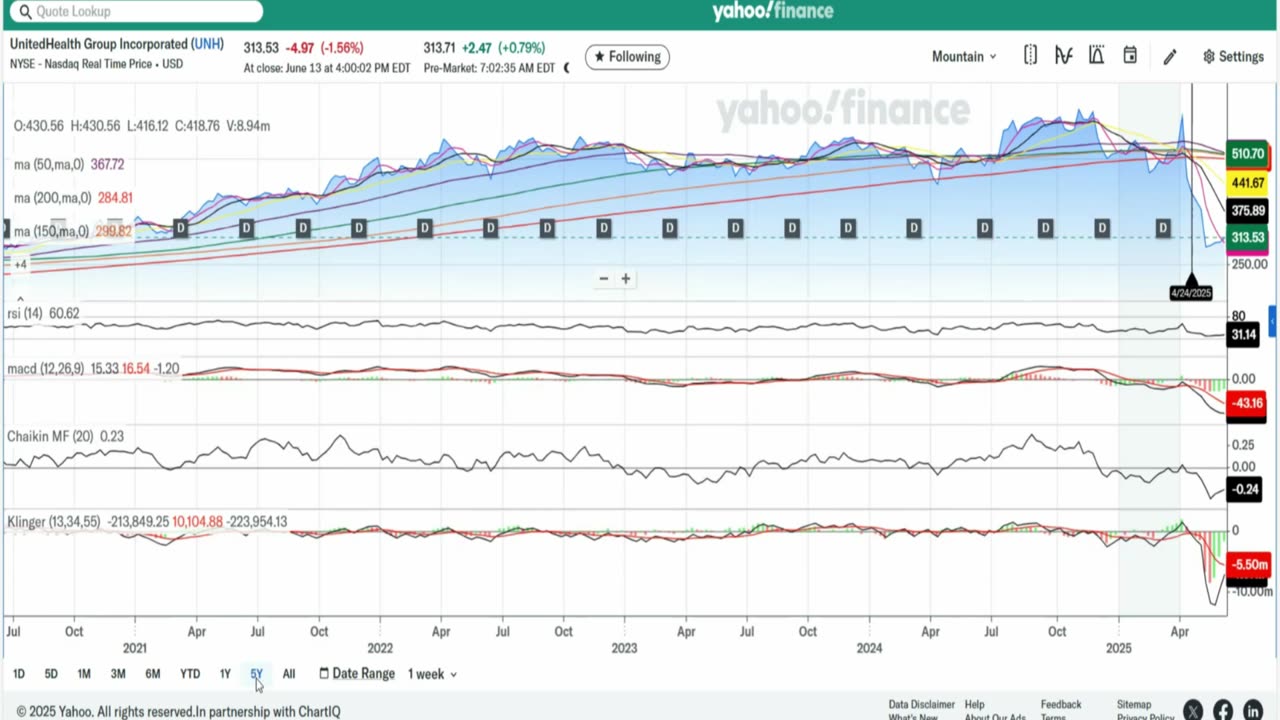Click the Klinger (13,34,55) label
The width and height of the screenshot is (1280, 720).
(147, 522)
